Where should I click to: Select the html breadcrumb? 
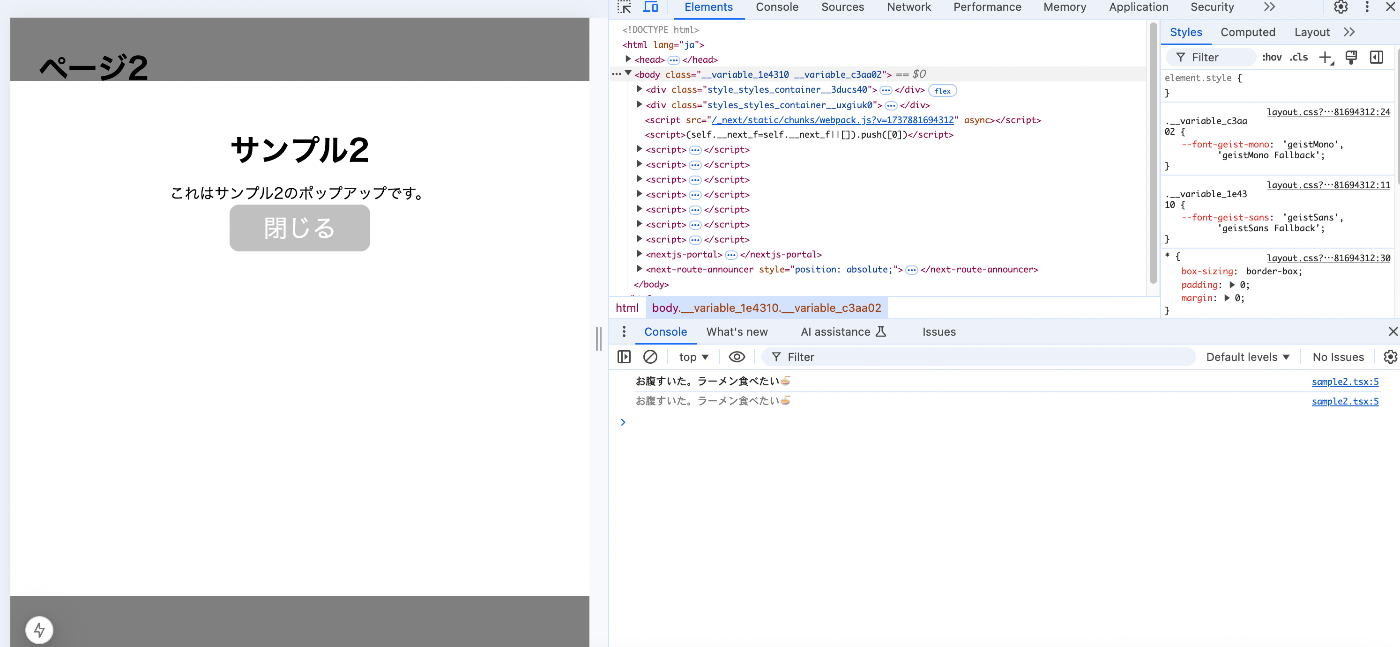(627, 308)
